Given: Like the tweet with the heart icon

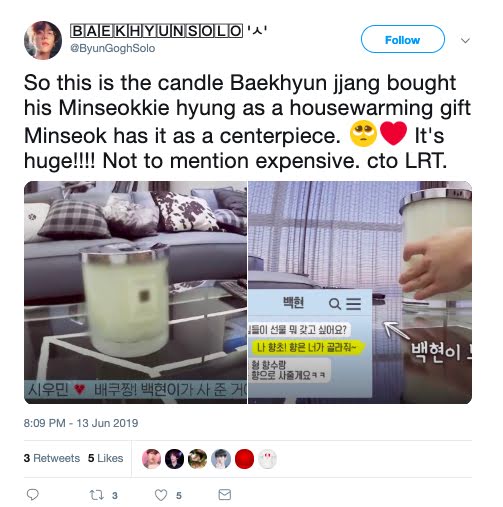Looking at the screenshot, I should [161, 495].
